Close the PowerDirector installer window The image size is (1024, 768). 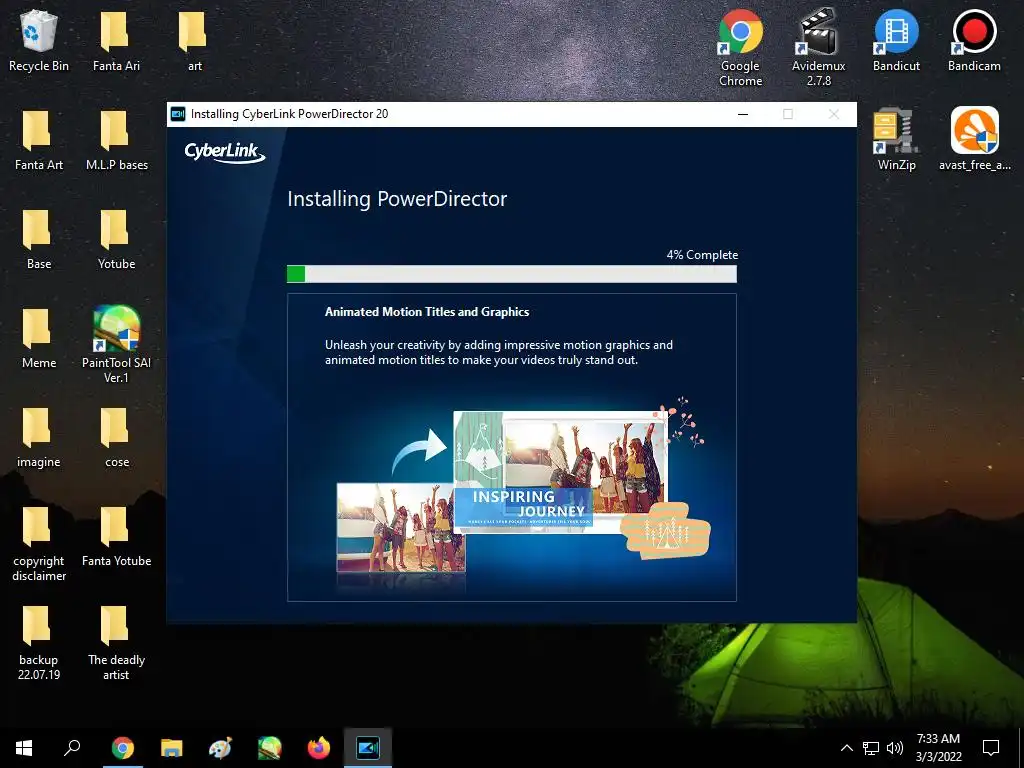834,114
